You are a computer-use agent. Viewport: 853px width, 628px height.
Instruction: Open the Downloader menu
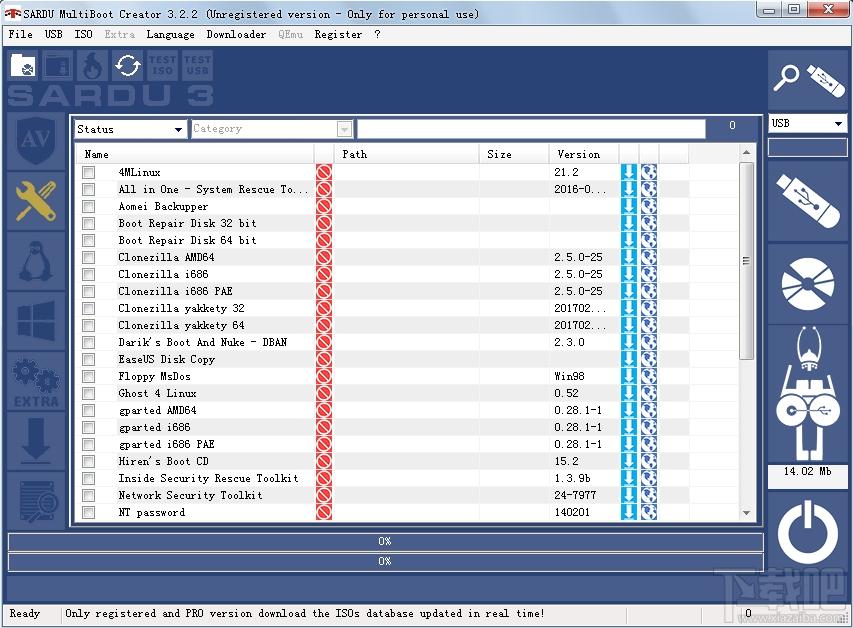[x=236, y=34]
